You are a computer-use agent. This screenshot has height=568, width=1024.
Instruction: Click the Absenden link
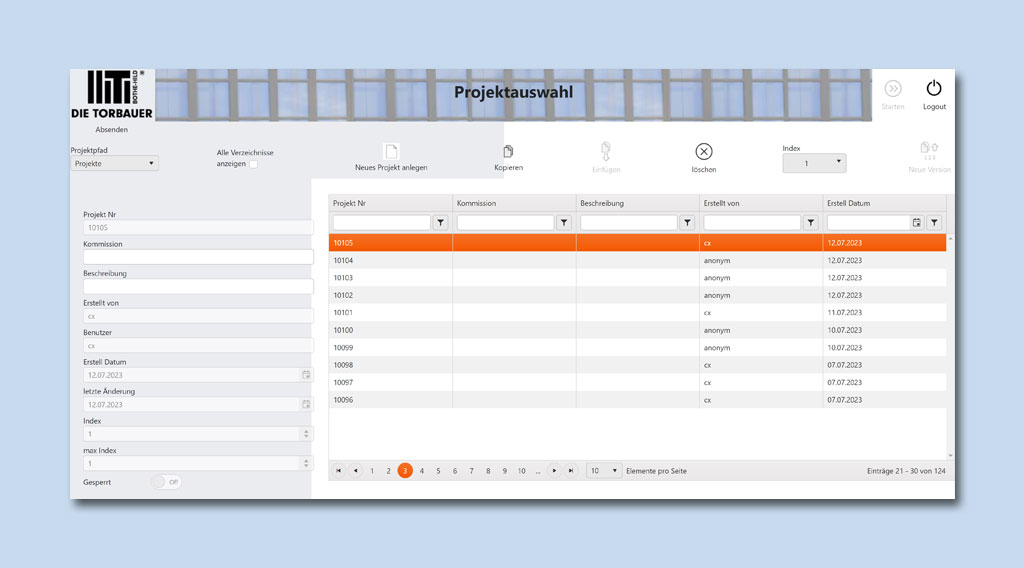(111, 130)
